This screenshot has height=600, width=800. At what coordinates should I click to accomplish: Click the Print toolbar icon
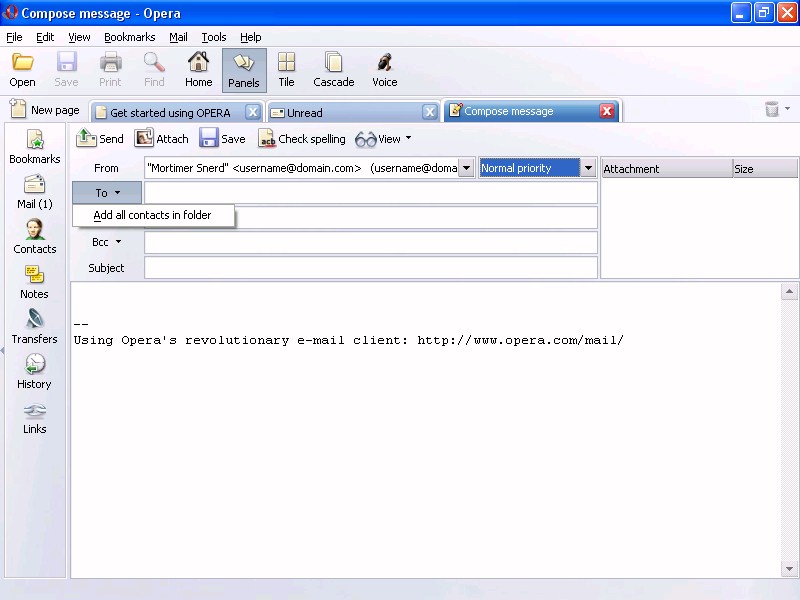(x=110, y=70)
